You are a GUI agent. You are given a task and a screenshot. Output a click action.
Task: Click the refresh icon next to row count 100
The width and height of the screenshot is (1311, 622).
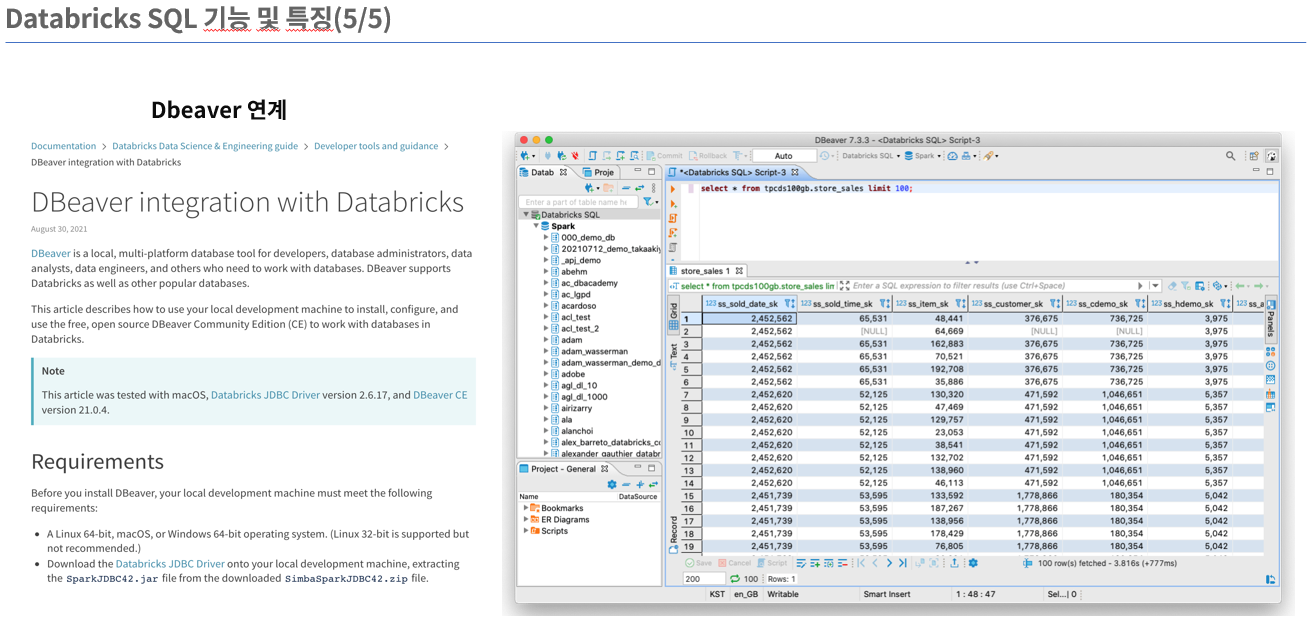coord(734,579)
